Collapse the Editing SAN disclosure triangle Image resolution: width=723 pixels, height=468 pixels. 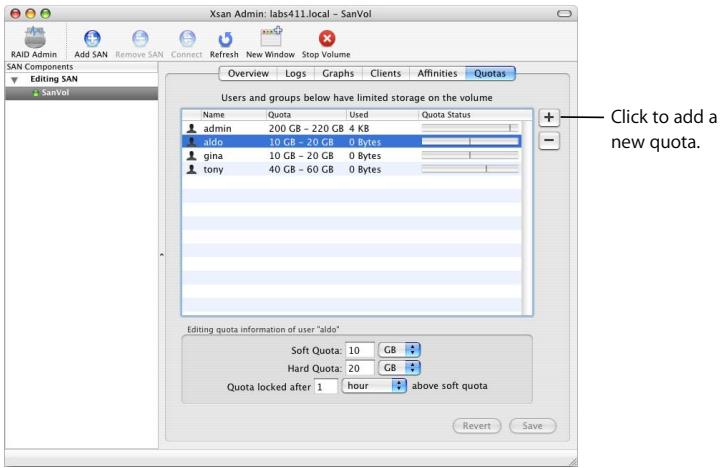pos(14,80)
